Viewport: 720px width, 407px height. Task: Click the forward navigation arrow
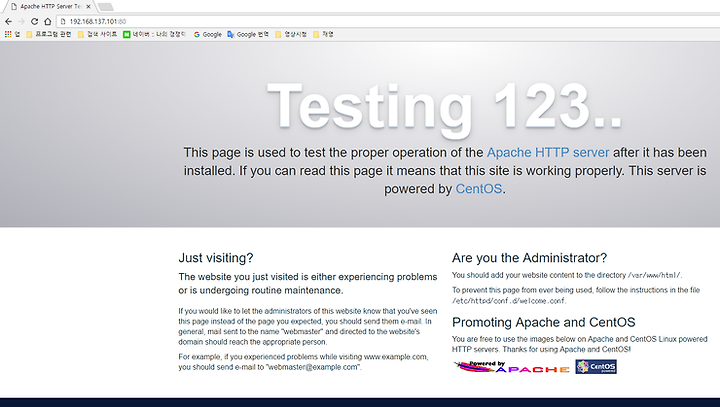point(21,21)
